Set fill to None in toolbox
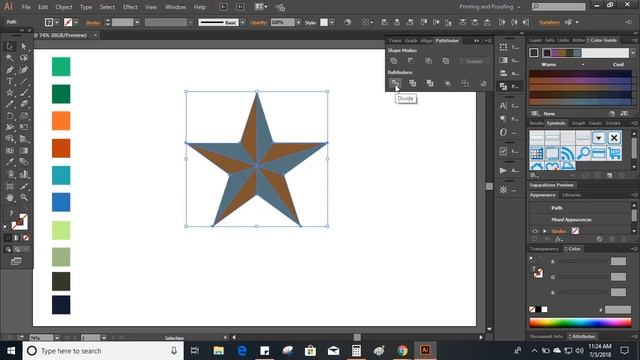Viewport: 640px width, 360px height. [26, 238]
